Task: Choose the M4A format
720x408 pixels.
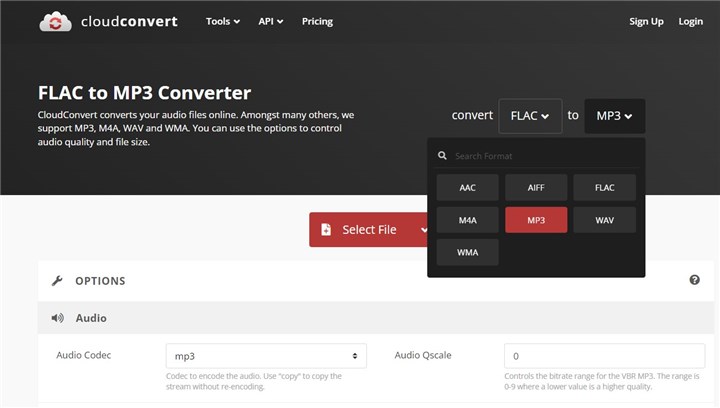Action: click(x=467, y=220)
